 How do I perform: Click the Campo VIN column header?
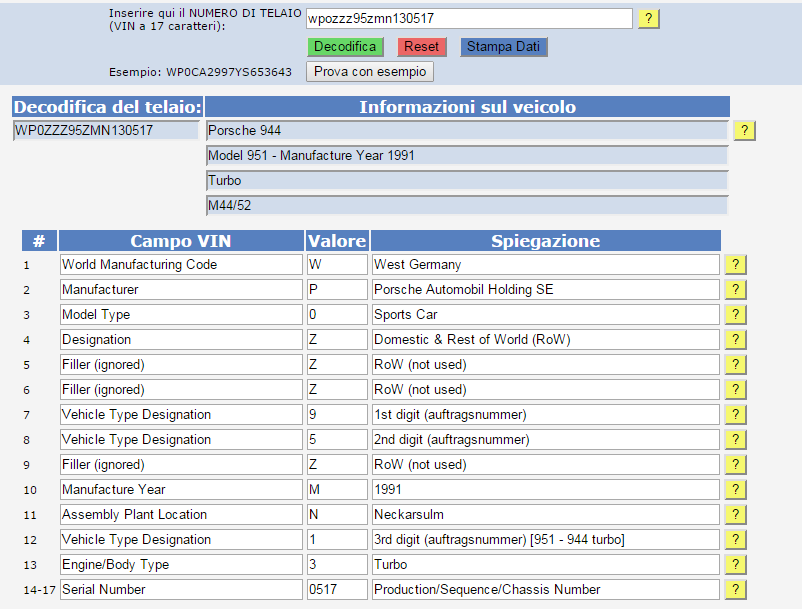click(x=181, y=241)
